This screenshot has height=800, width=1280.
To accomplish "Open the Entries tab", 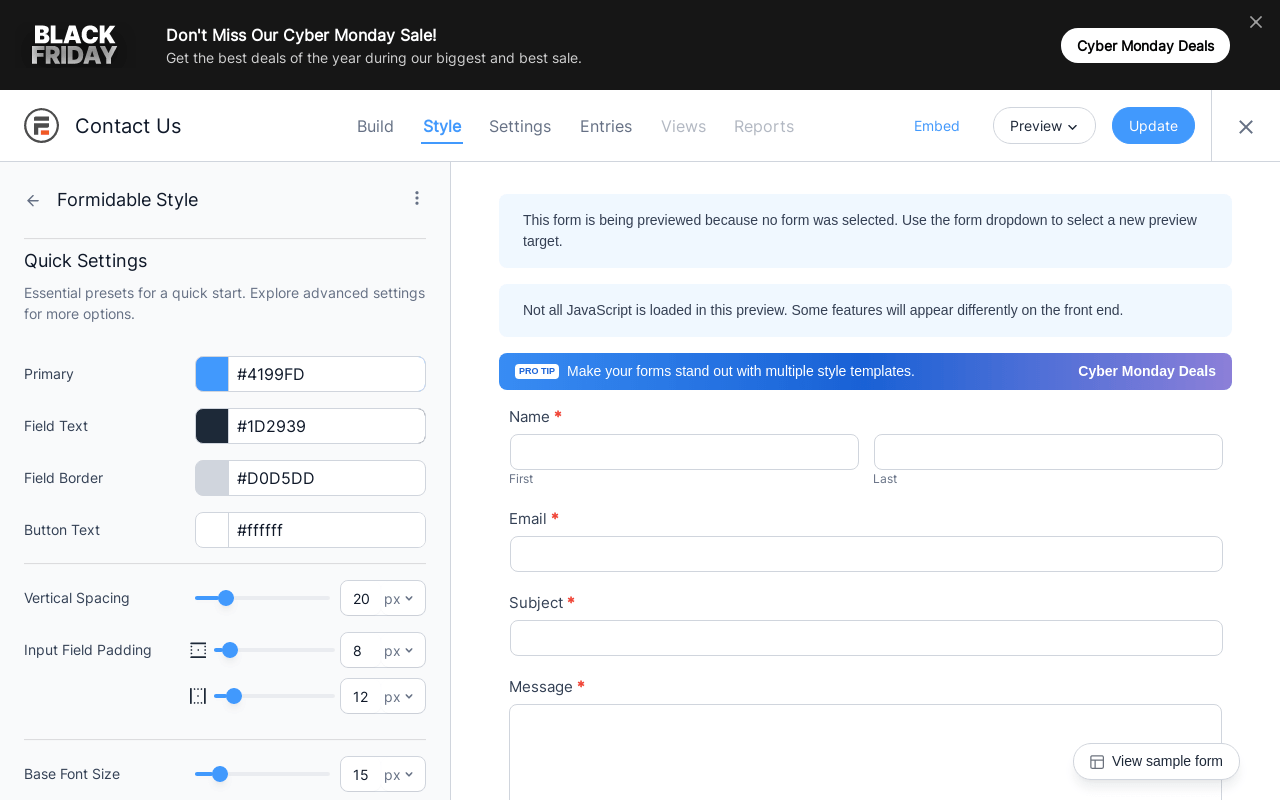I will click(606, 126).
